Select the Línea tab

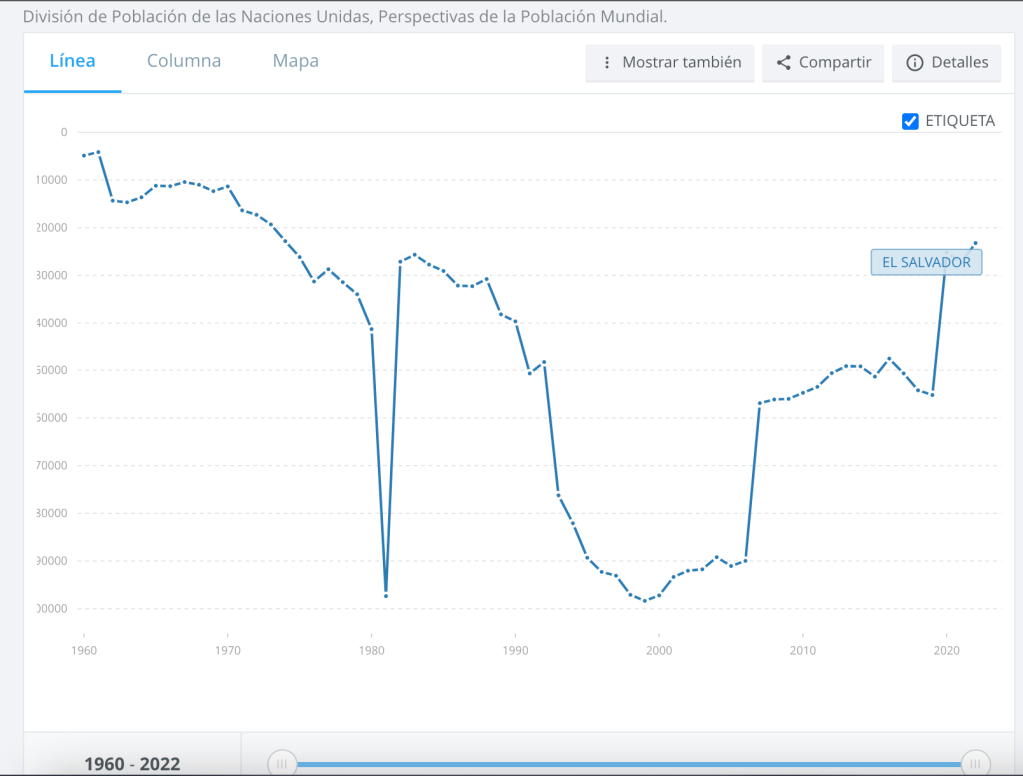tap(73, 61)
